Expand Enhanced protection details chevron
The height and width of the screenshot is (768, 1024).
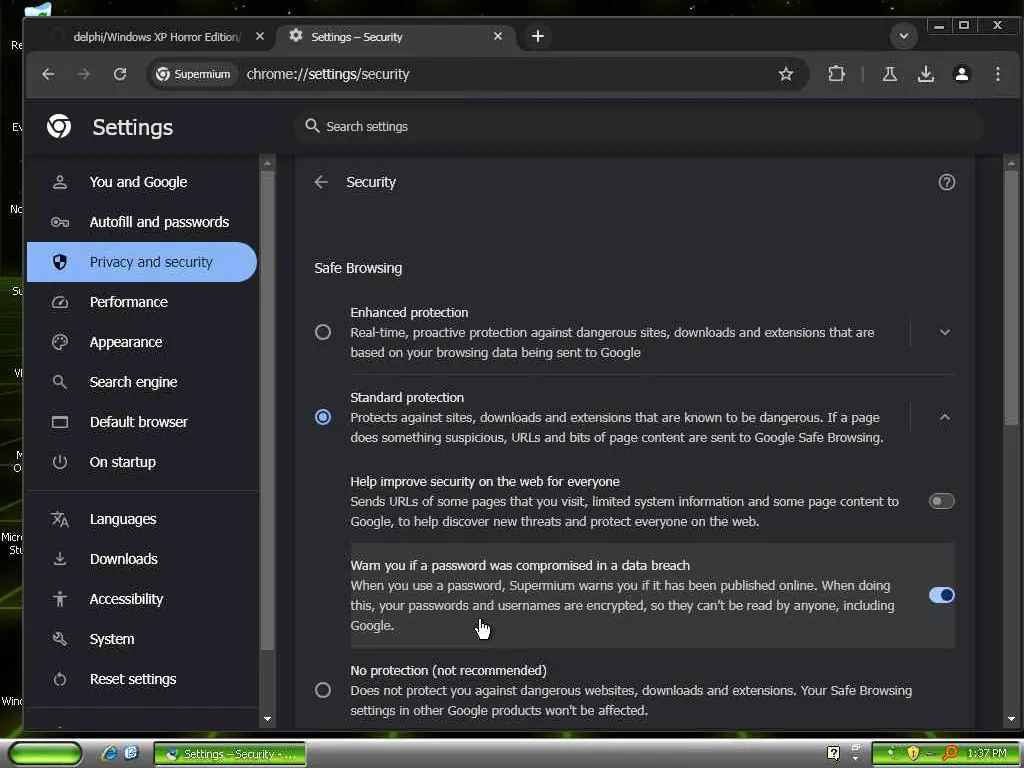[x=944, y=332]
